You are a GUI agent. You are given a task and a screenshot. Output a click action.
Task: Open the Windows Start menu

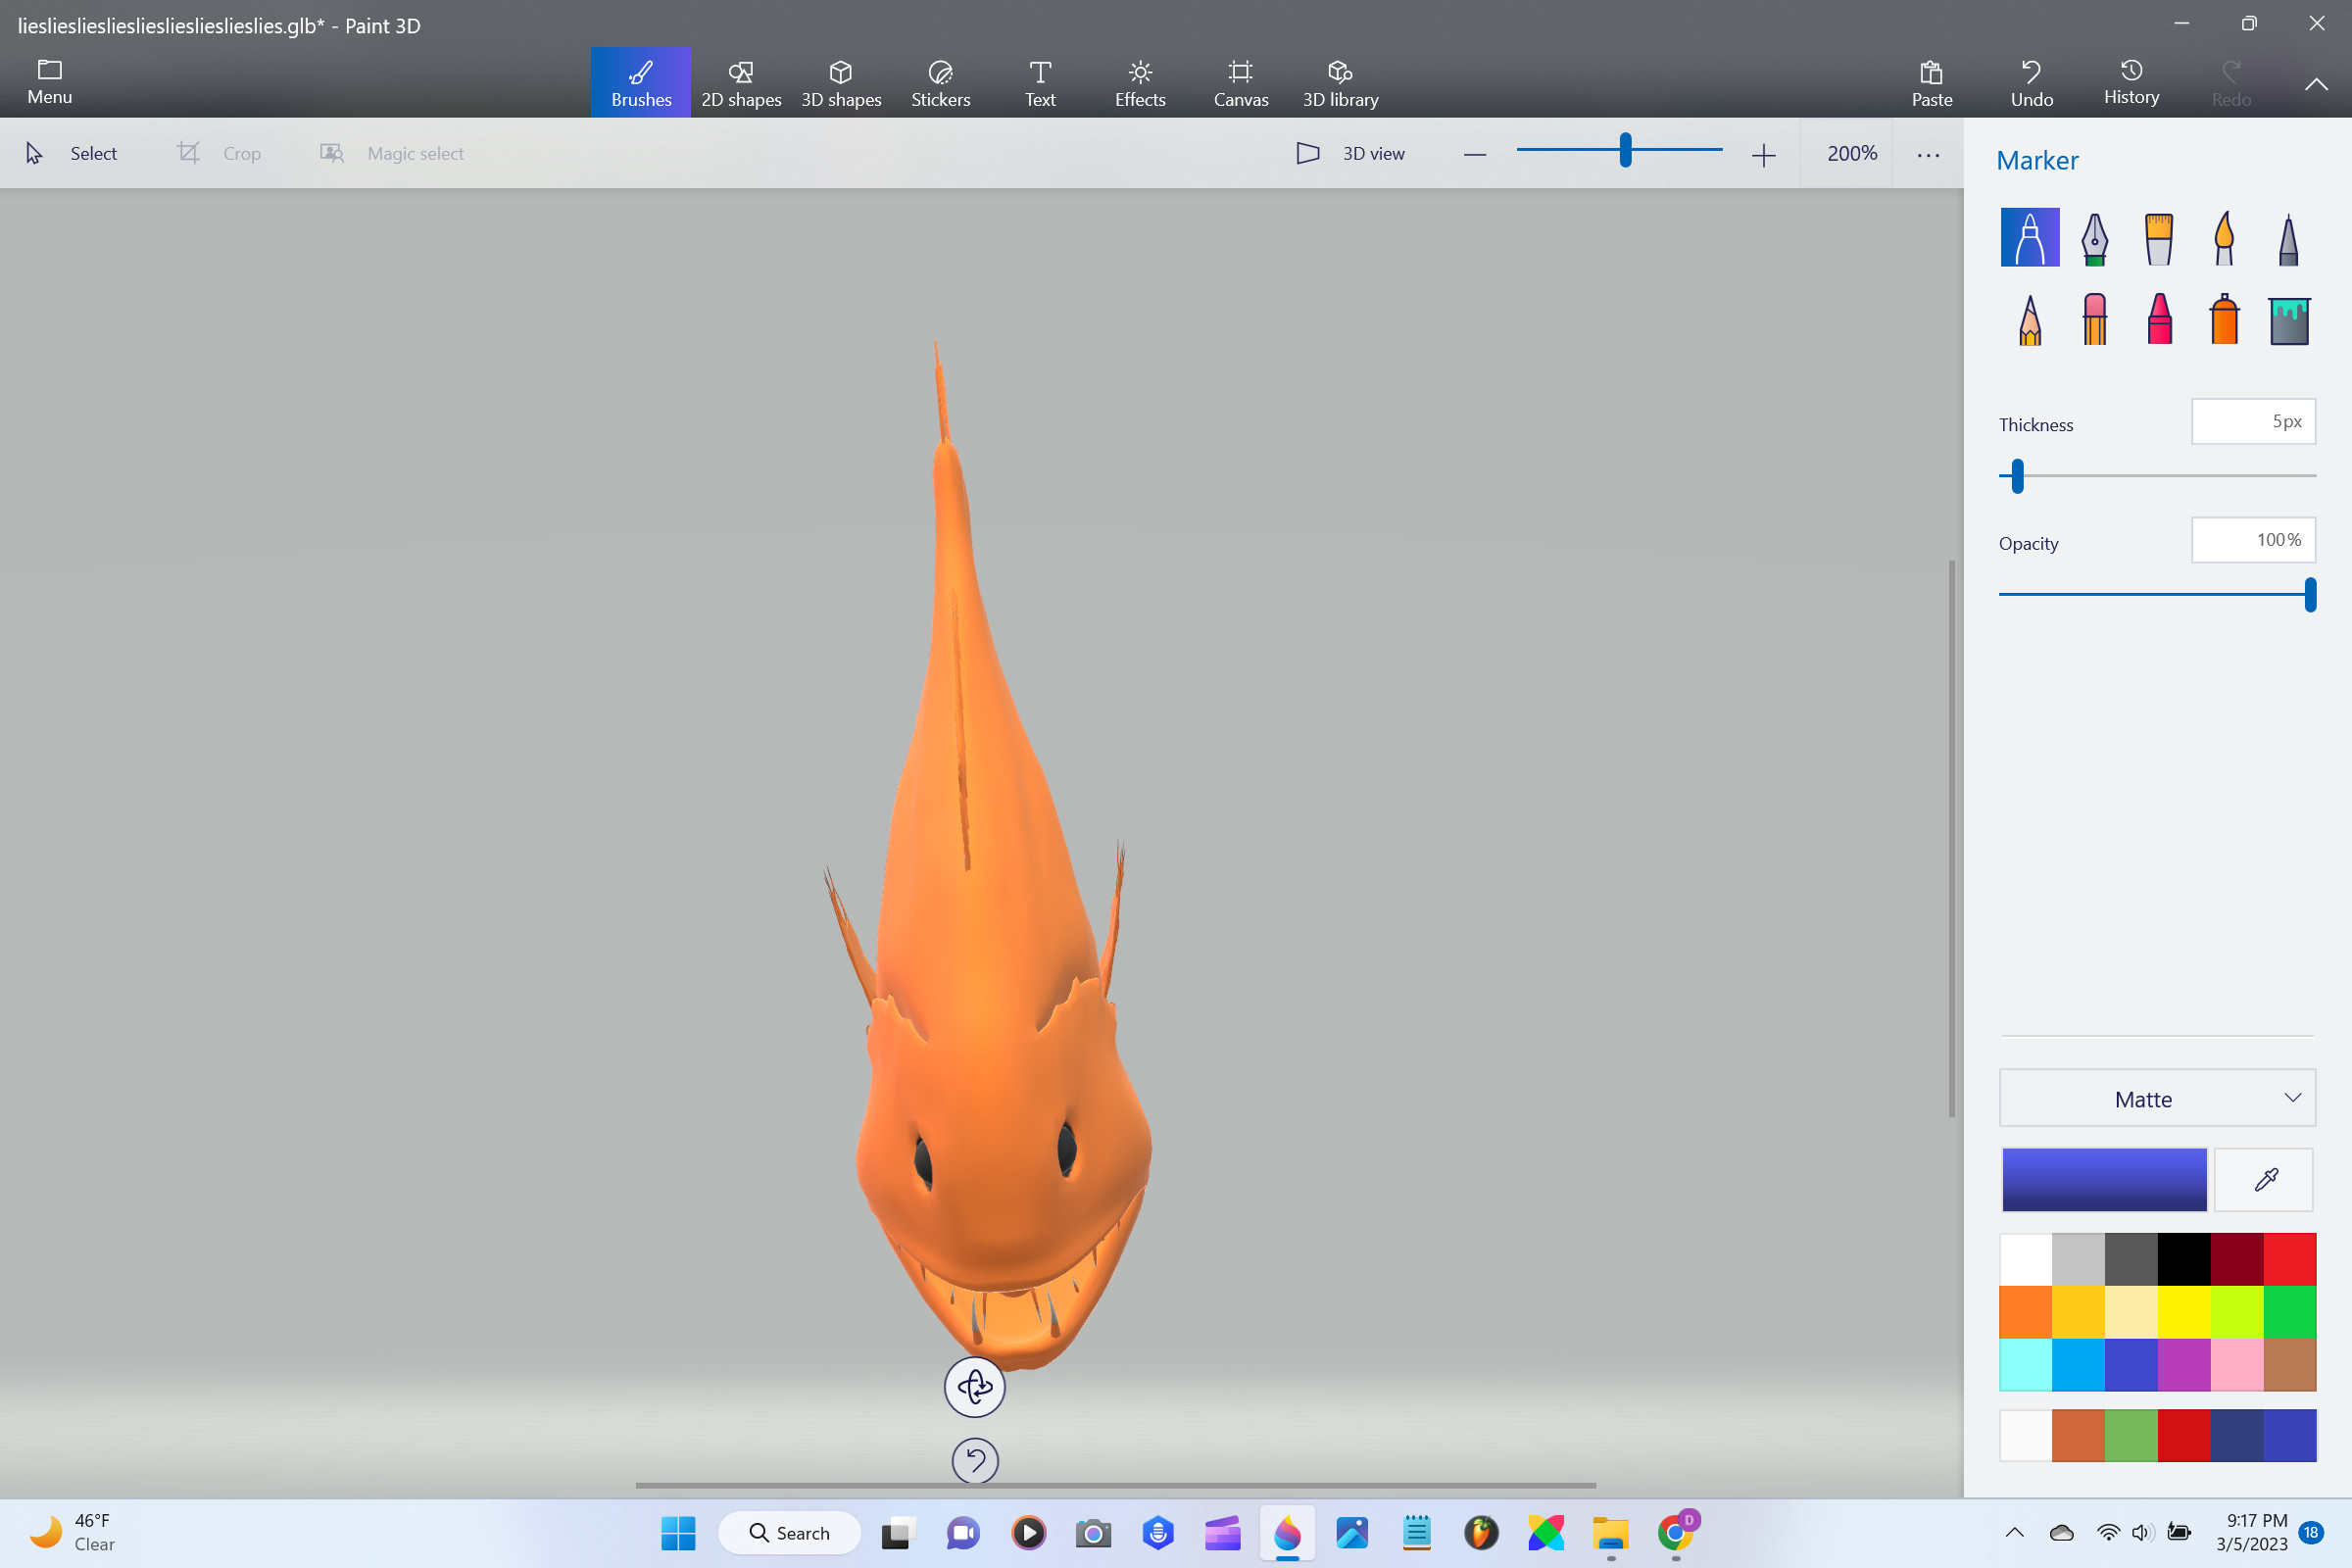[678, 1533]
